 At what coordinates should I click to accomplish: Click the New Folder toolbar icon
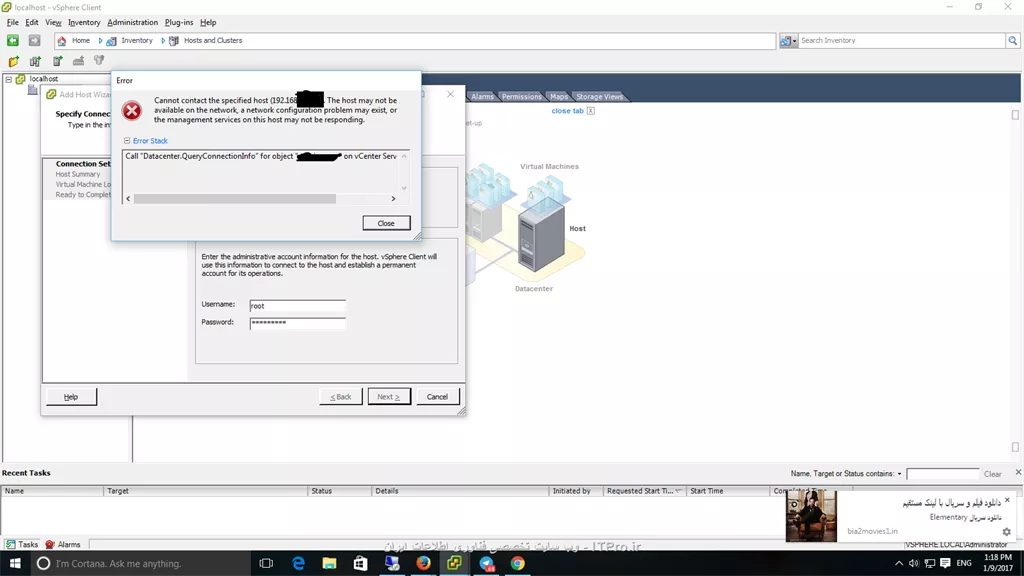coord(14,61)
